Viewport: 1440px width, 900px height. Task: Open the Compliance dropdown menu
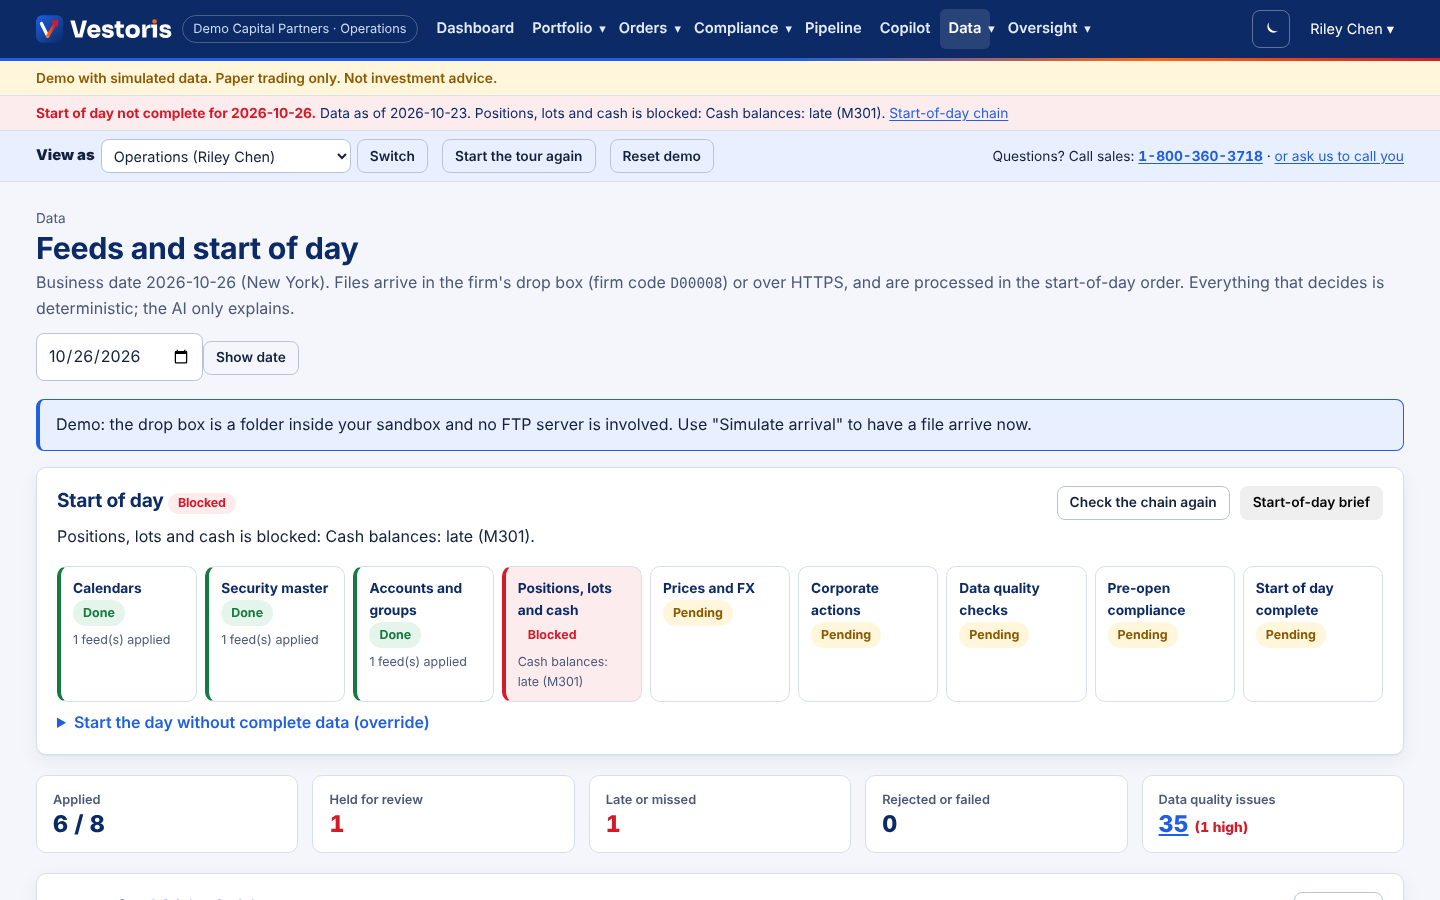tap(743, 28)
